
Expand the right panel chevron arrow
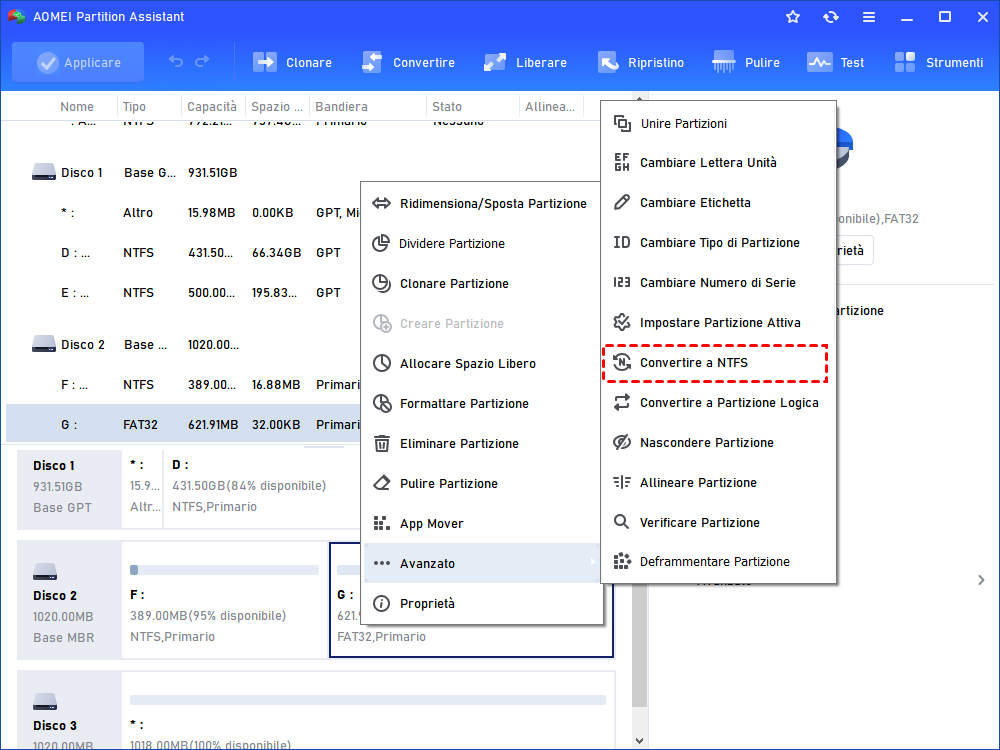click(981, 580)
